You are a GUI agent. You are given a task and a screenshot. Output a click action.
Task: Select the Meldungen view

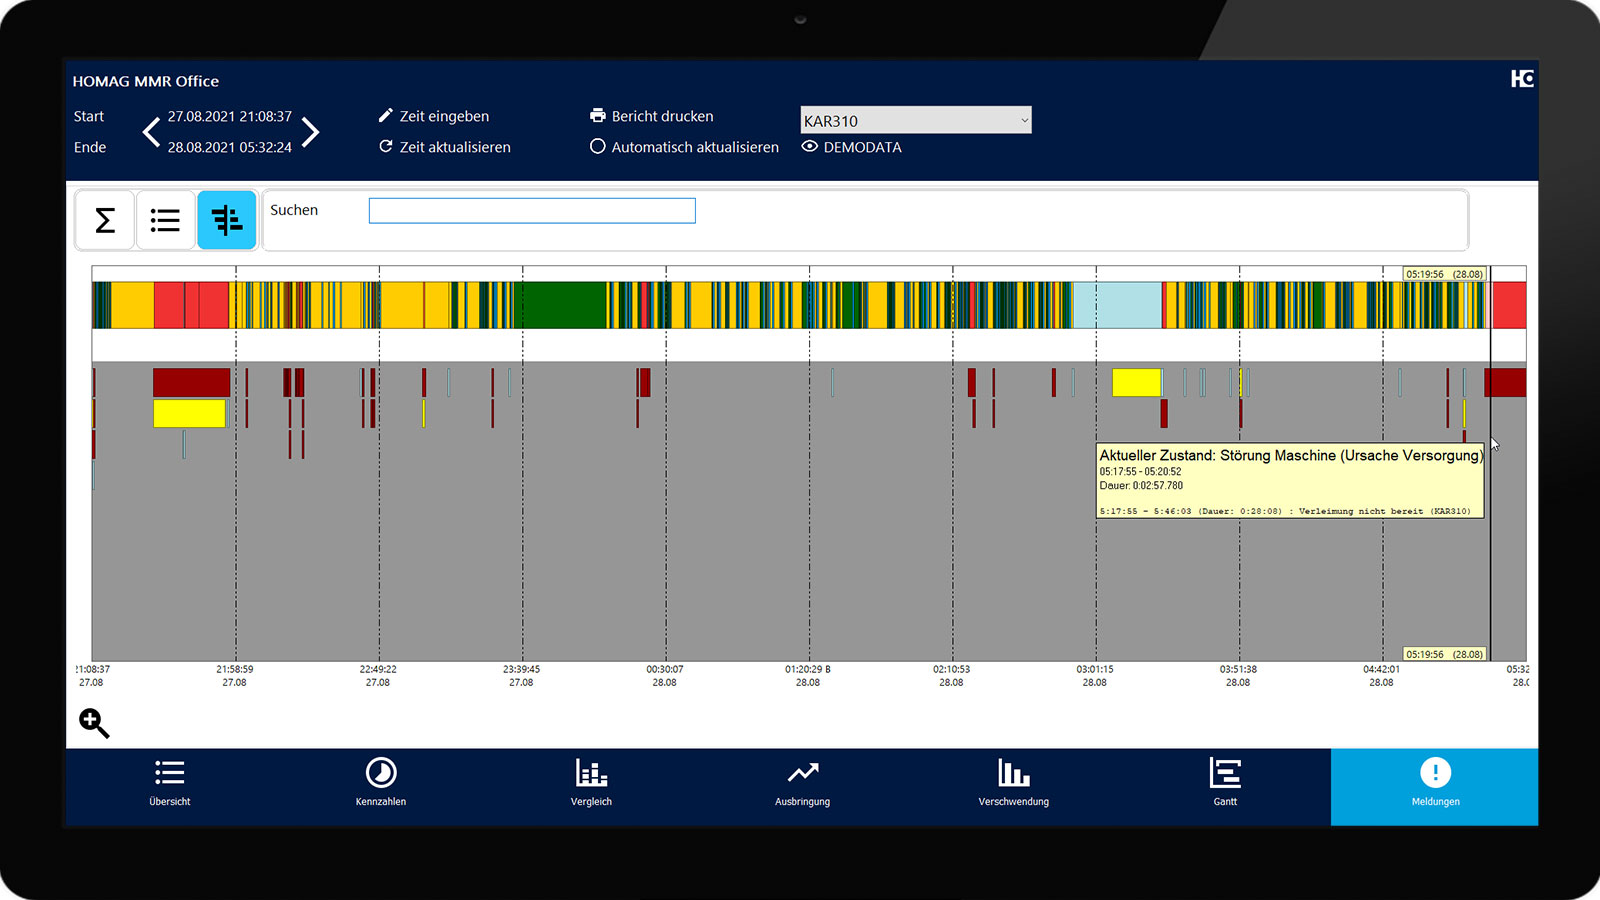[x=1435, y=782]
